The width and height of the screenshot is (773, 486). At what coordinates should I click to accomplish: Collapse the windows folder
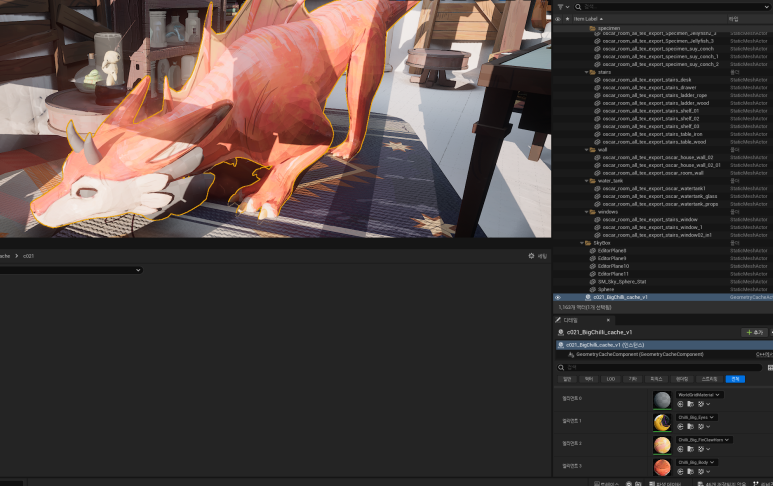coord(587,212)
